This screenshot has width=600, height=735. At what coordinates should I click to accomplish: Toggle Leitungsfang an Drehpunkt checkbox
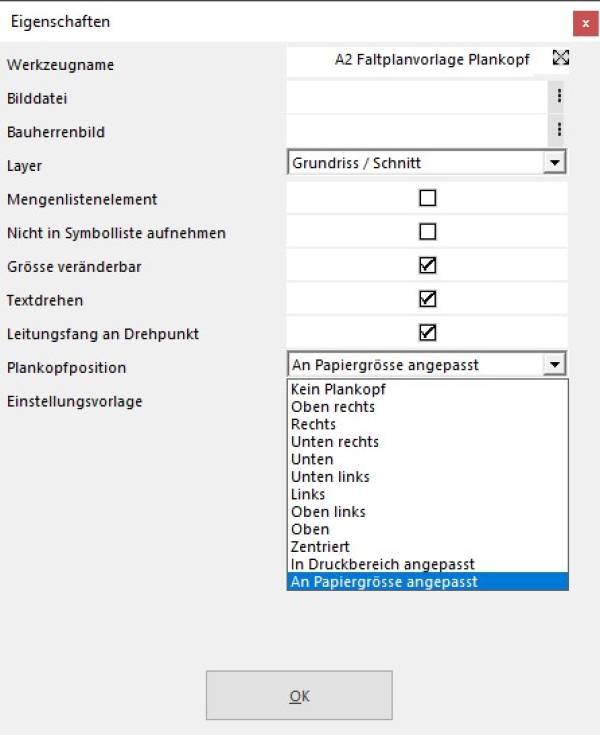coord(428,333)
